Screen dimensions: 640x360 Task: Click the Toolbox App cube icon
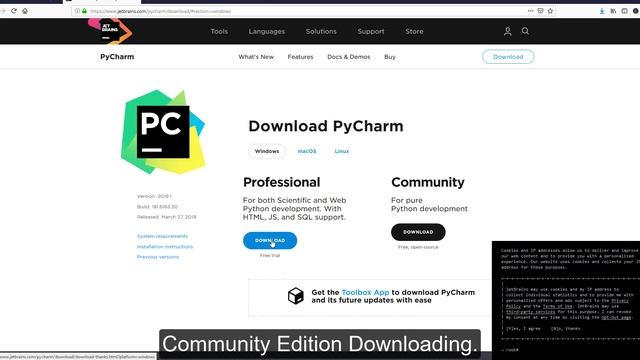click(296, 296)
